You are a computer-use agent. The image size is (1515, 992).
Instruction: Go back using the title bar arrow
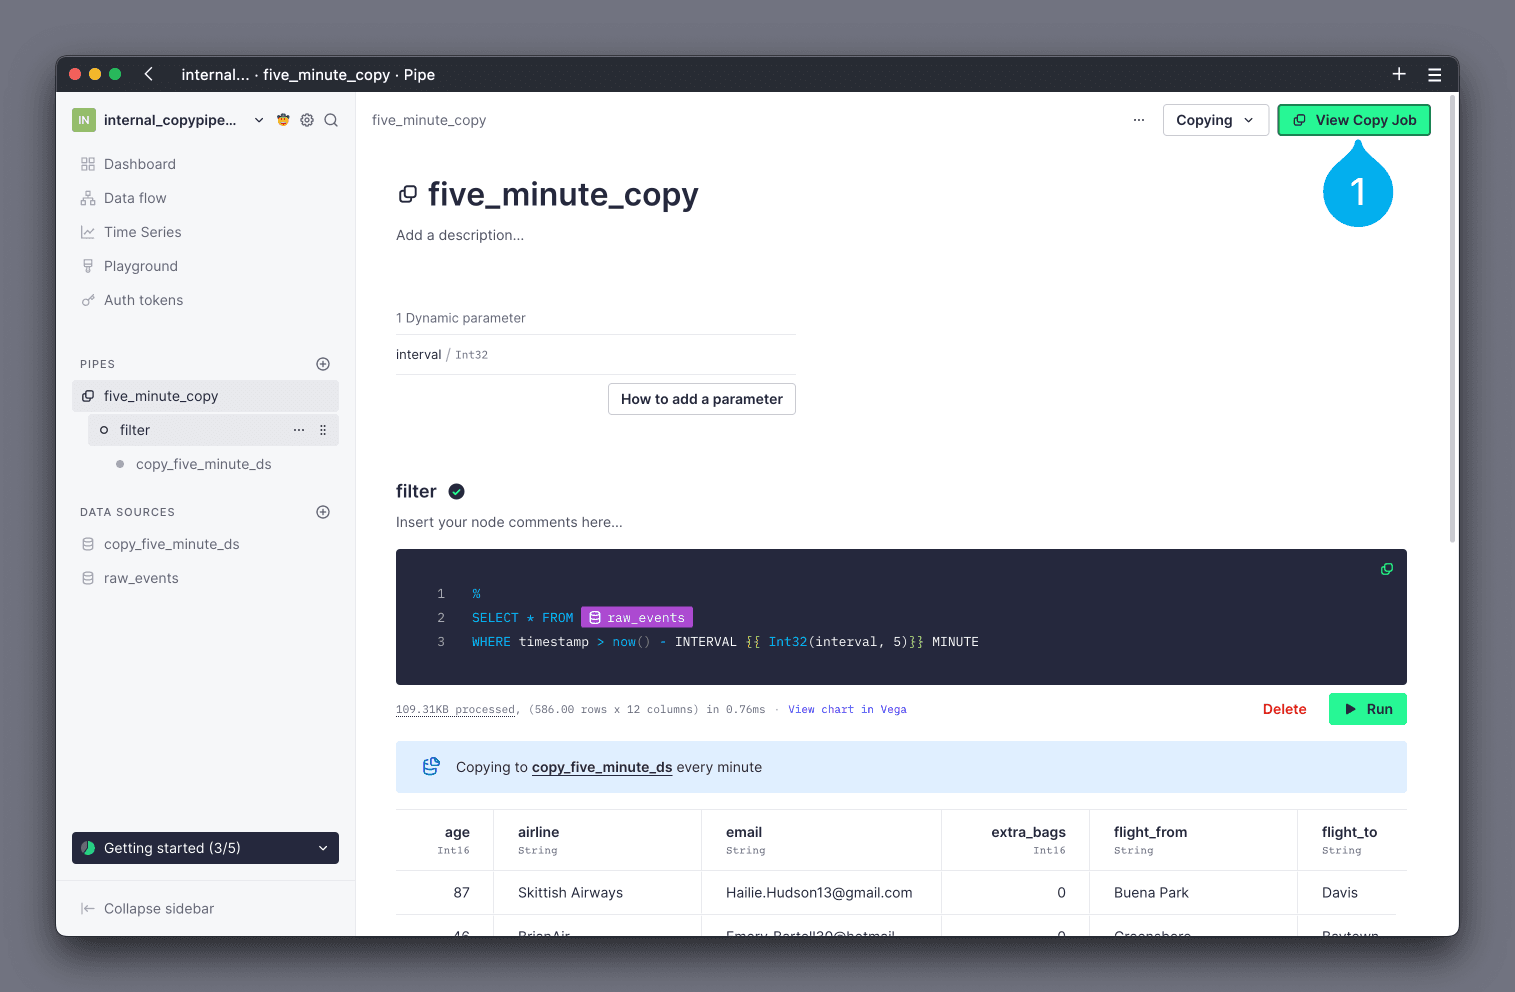[x=149, y=75]
